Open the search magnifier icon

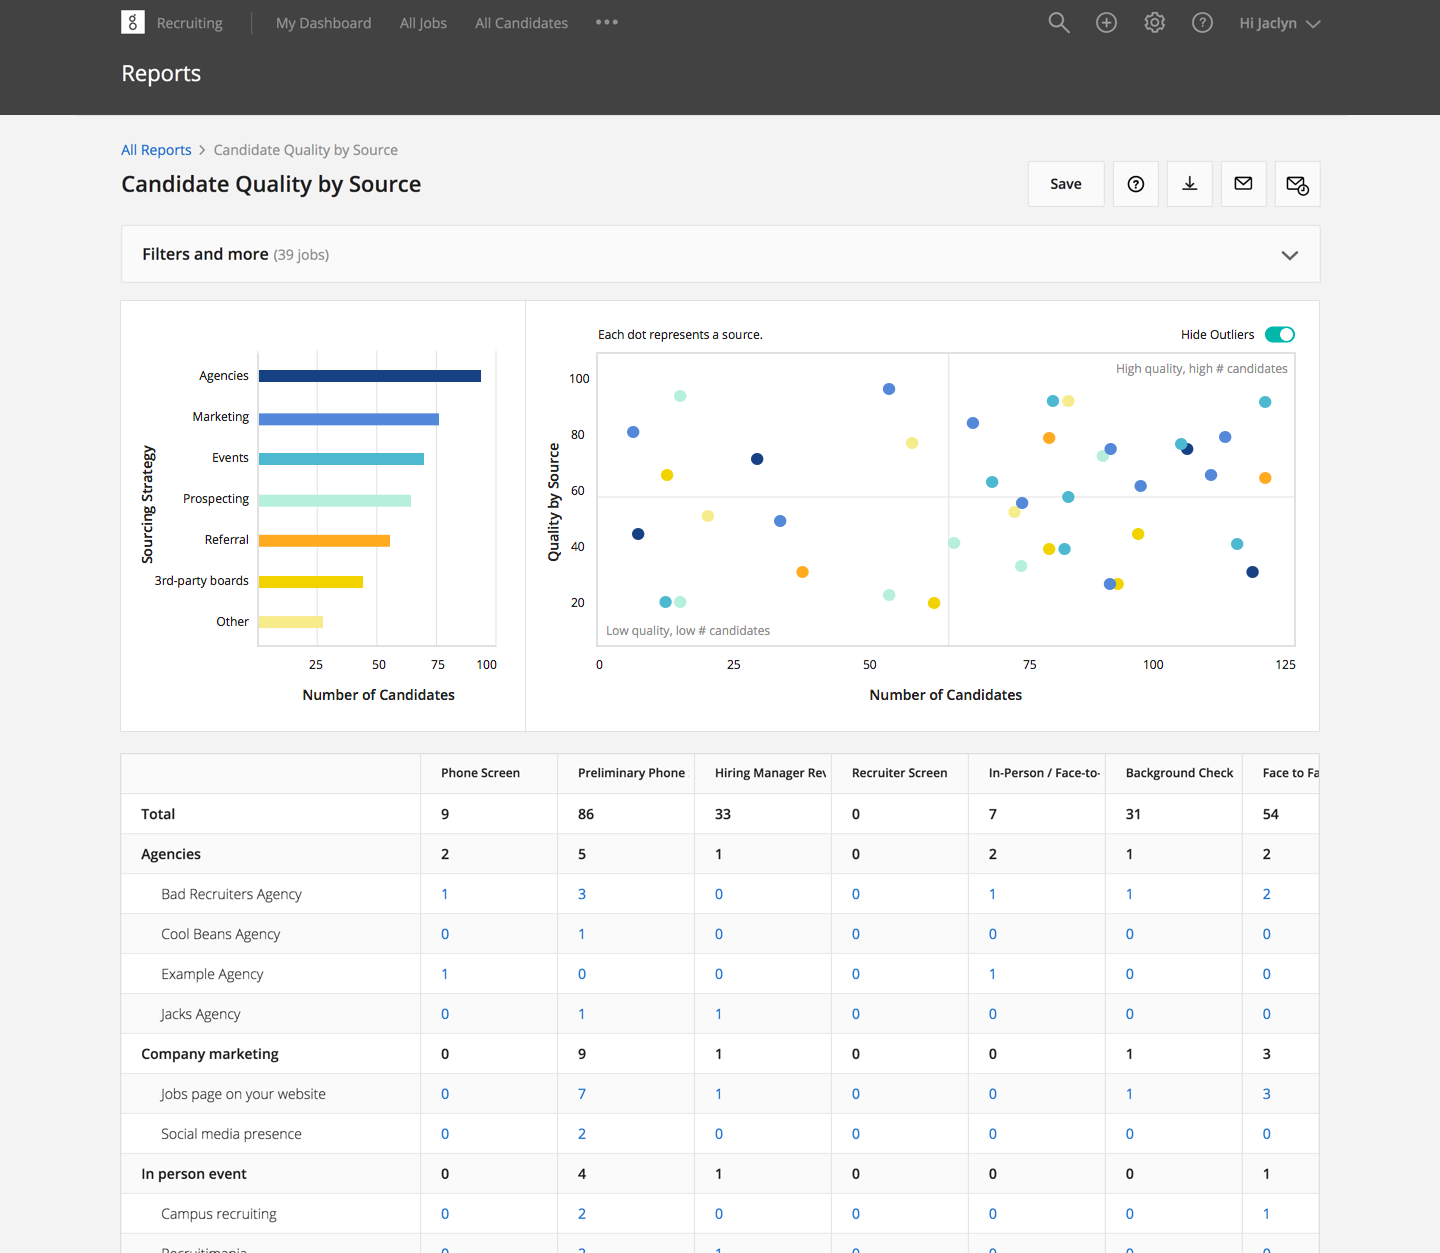(x=1058, y=23)
